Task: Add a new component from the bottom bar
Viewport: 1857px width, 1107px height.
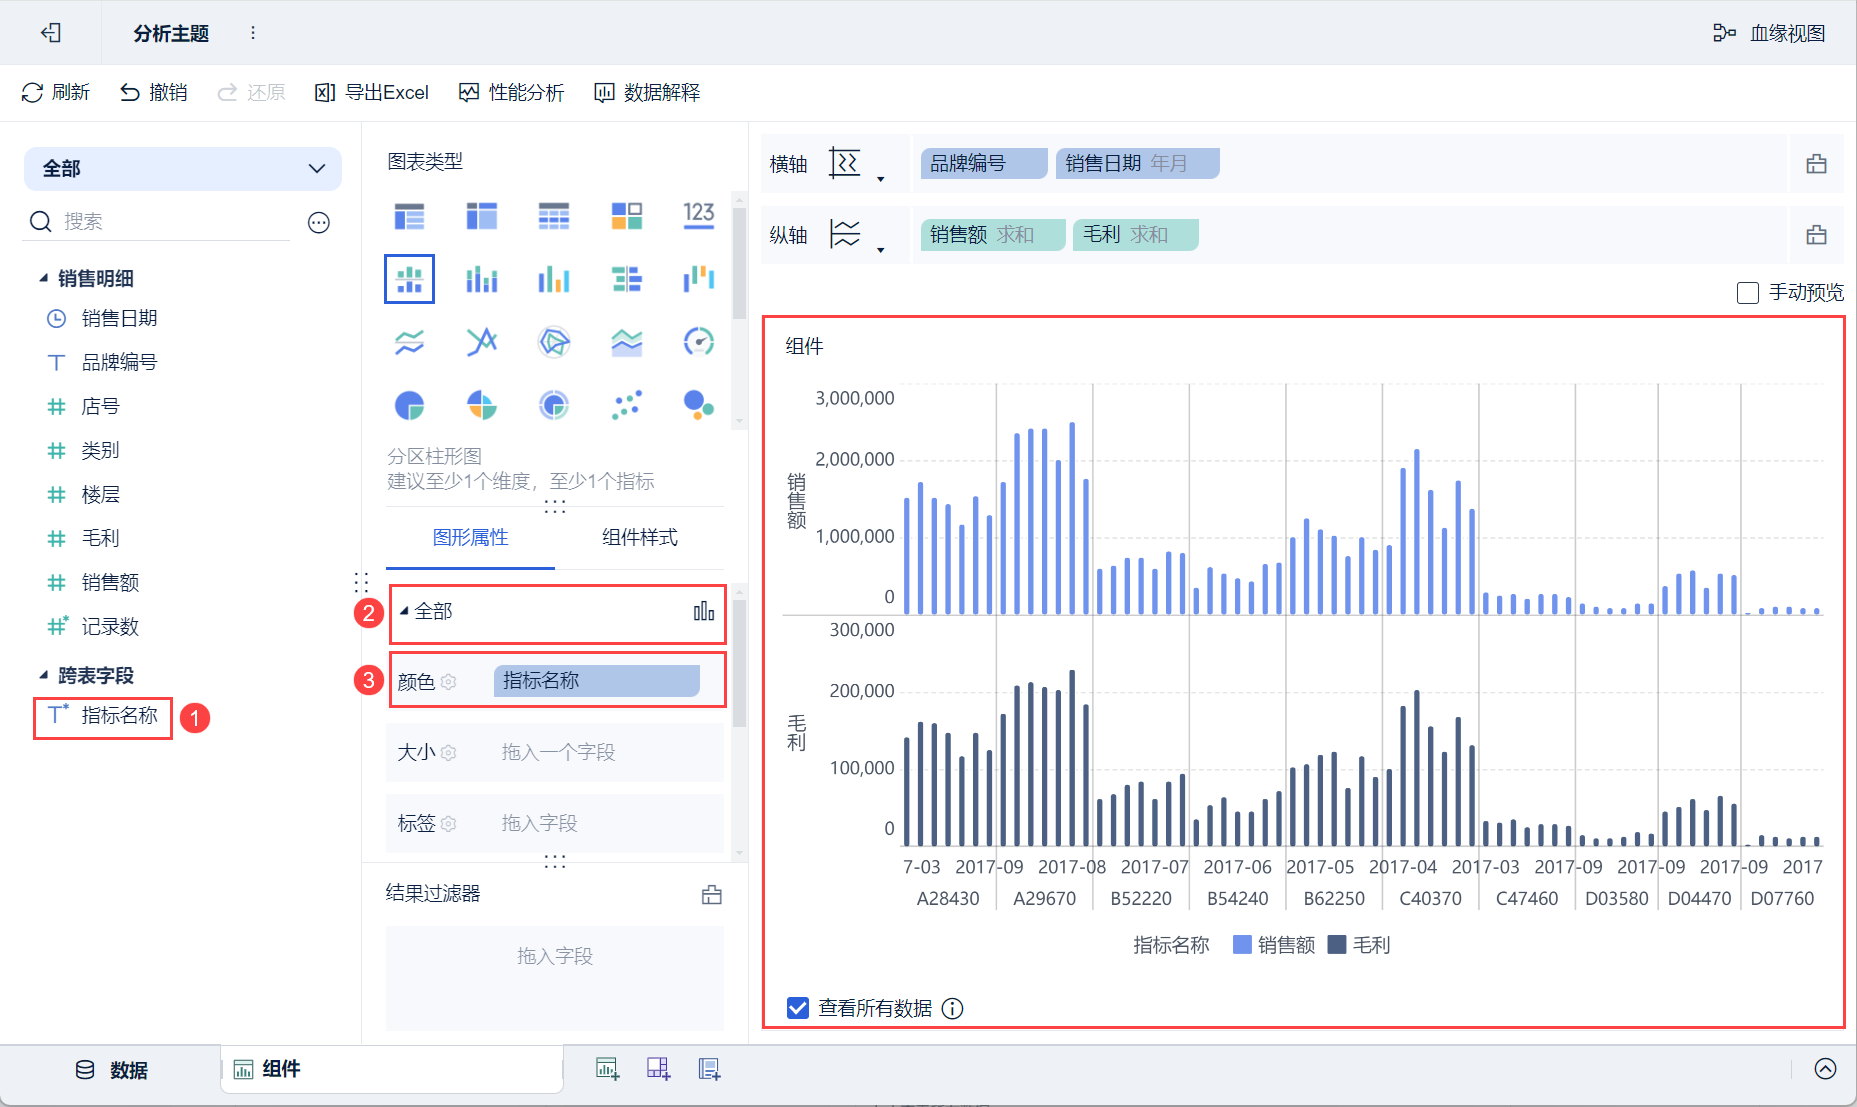Action: point(607,1069)
